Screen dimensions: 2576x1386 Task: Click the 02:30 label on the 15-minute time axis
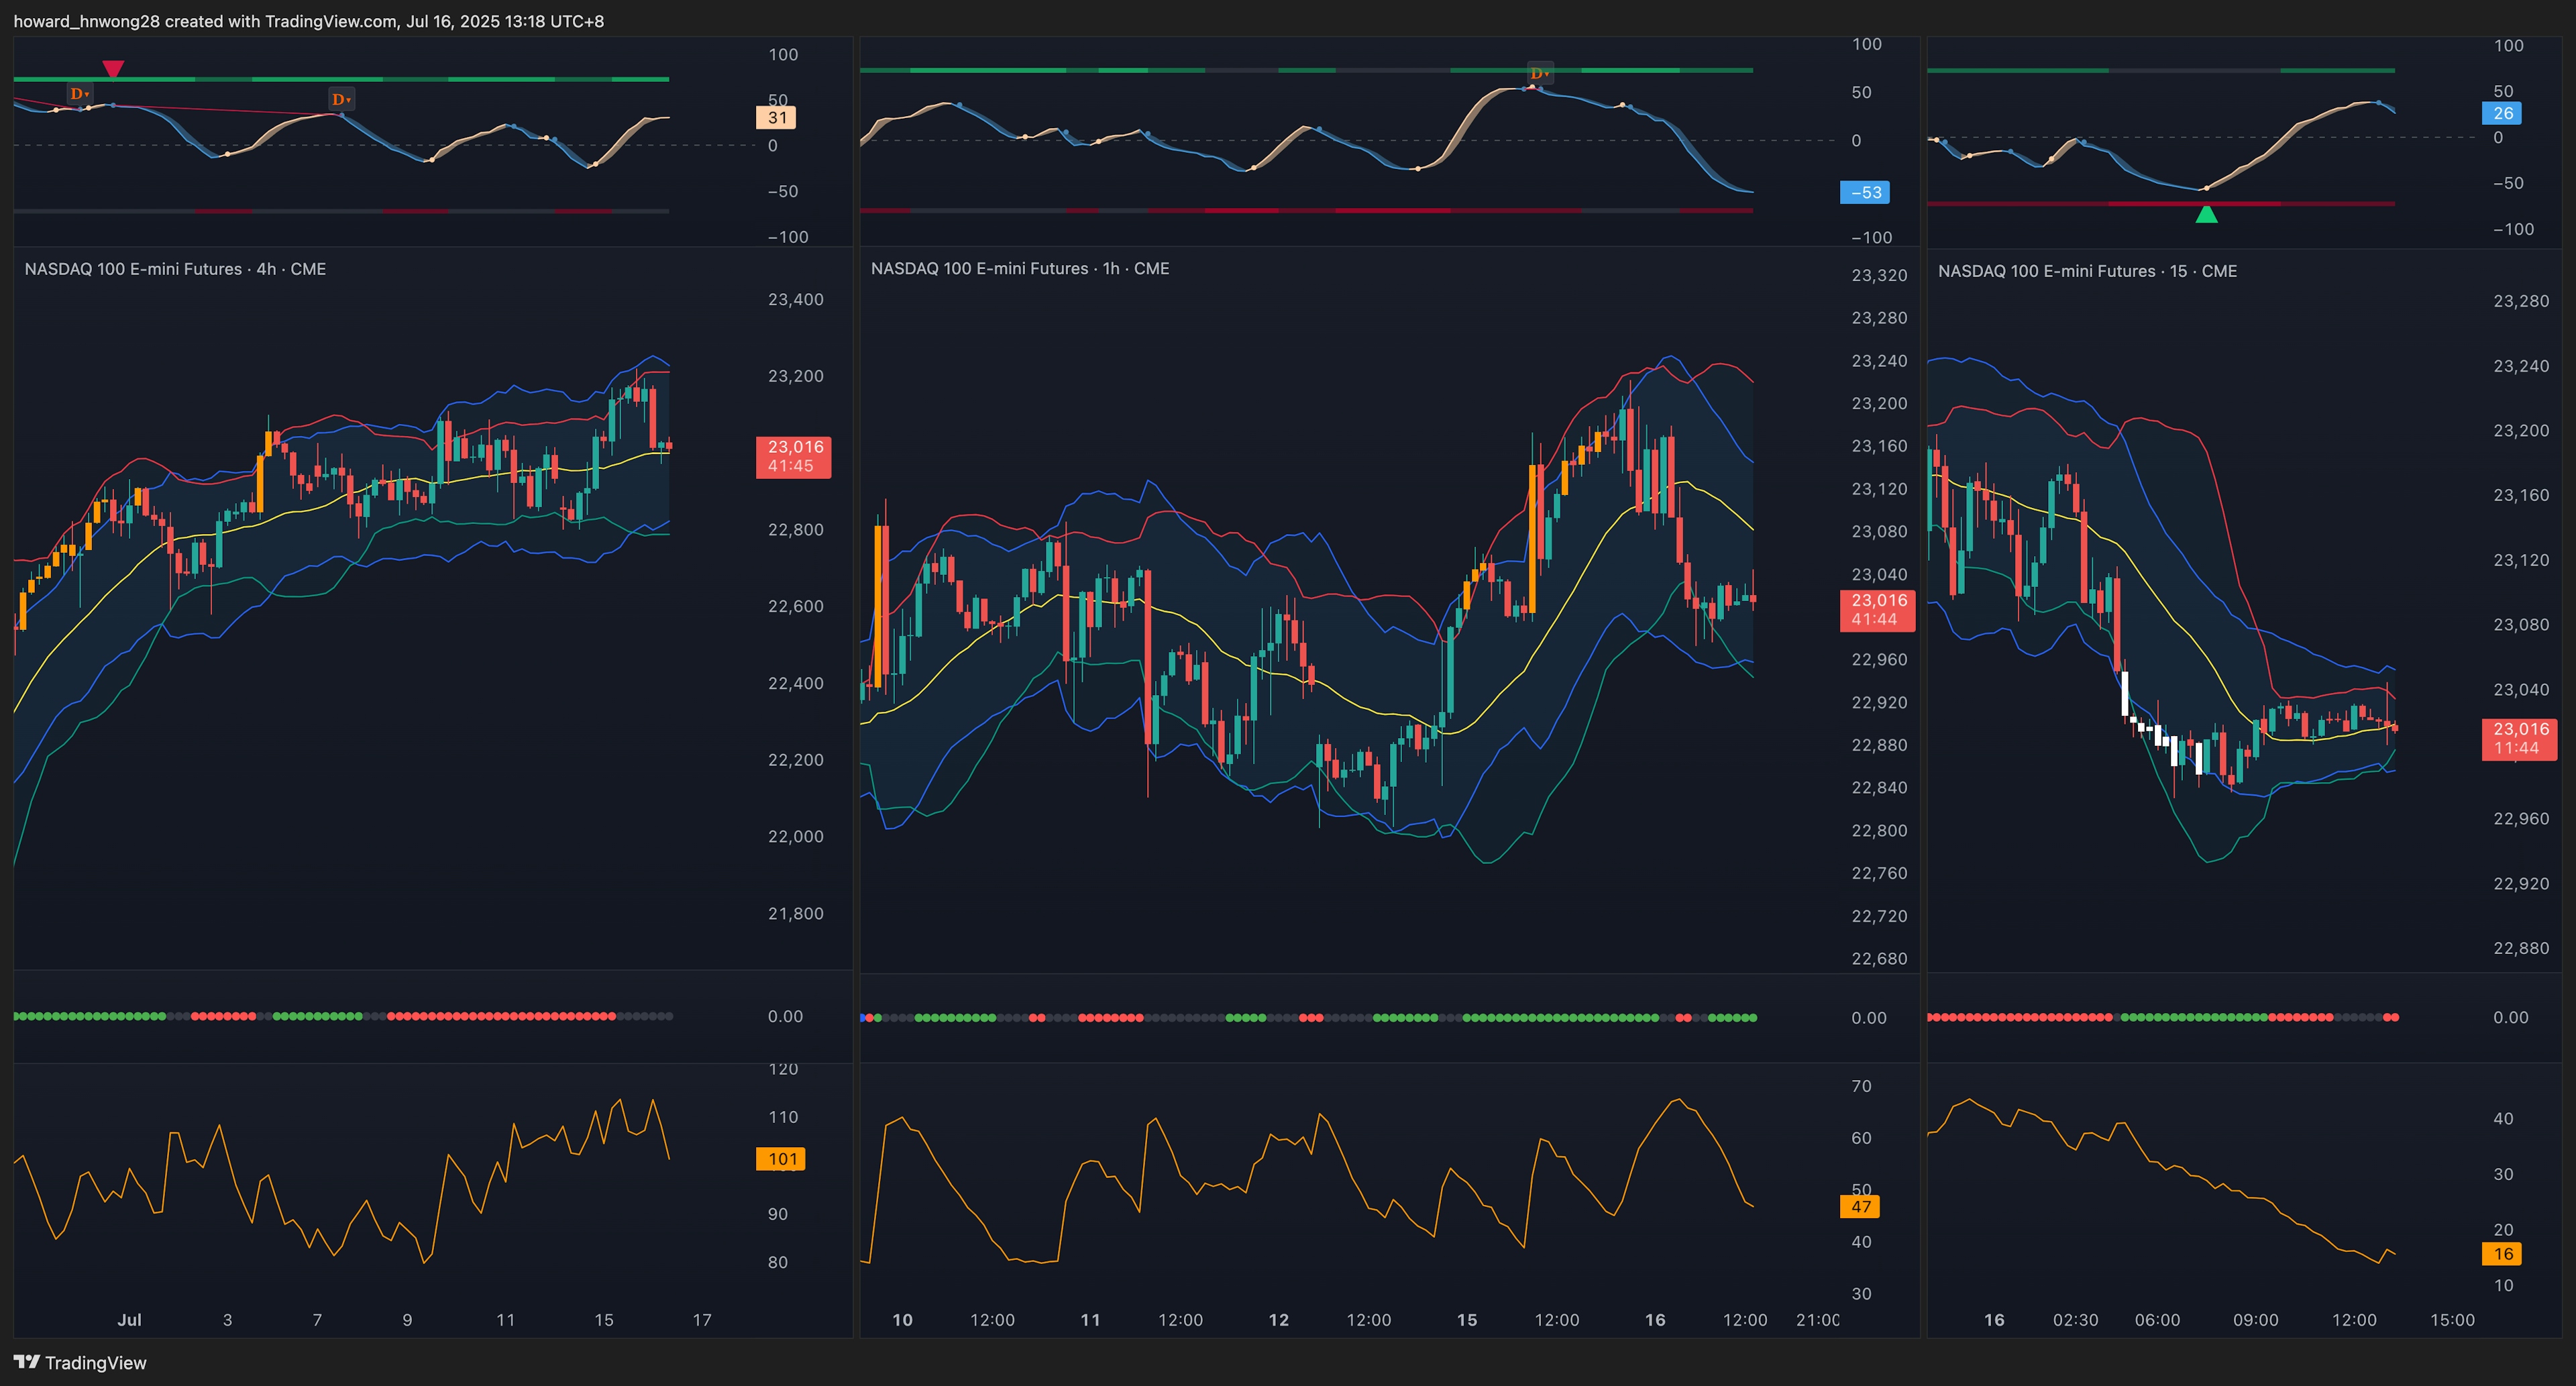click(x=2075, y=1320)
